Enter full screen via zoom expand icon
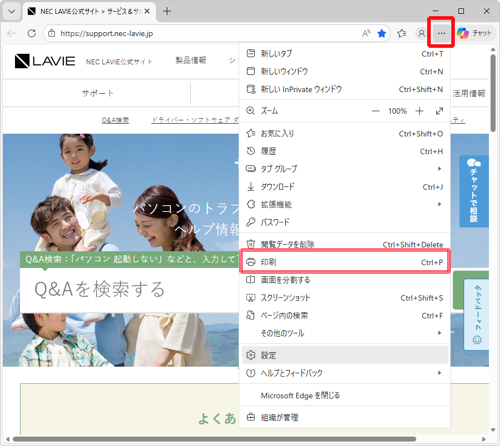This screenshot has width=500, height=446. (440, 111)
